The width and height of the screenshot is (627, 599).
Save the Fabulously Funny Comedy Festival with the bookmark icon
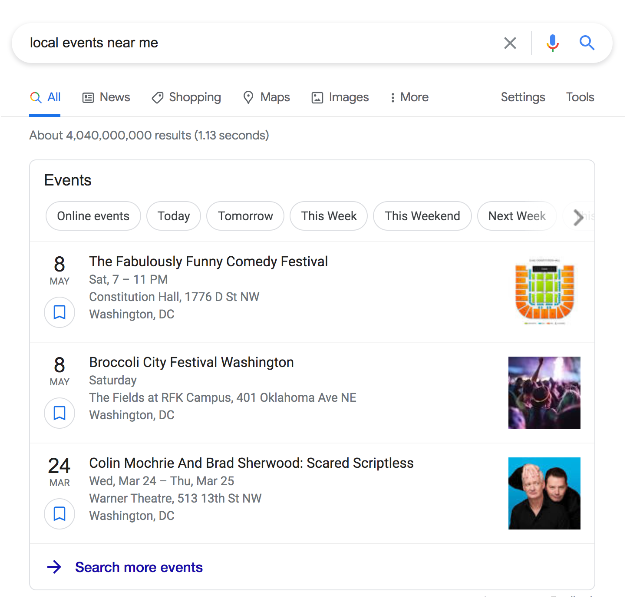(x=60, y=312)
